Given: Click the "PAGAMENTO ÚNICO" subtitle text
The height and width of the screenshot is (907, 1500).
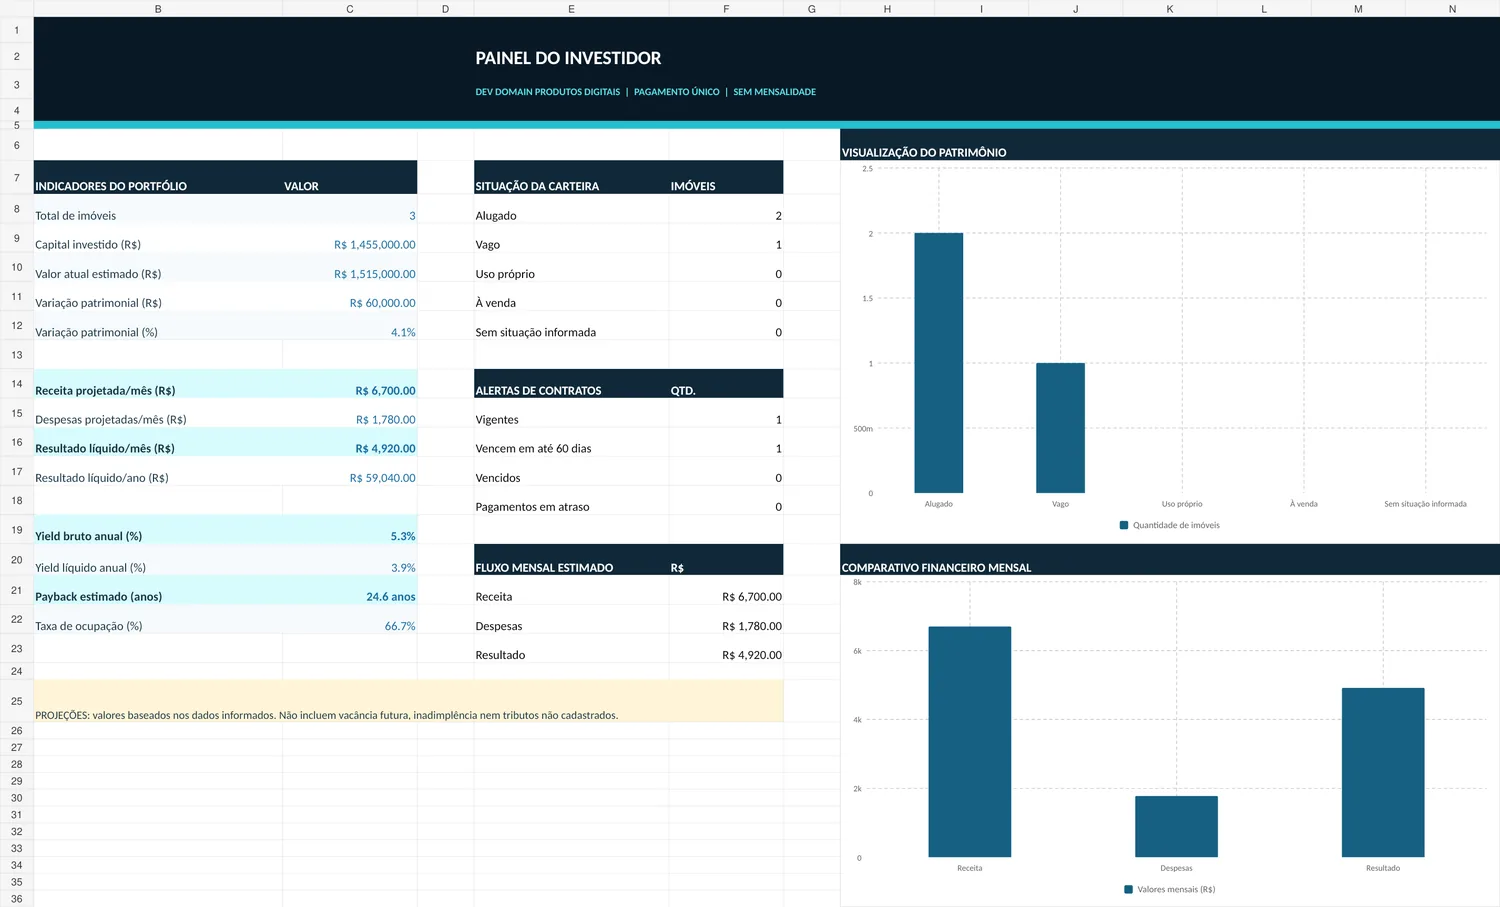Looking at the screenshot, I should 677,92.
